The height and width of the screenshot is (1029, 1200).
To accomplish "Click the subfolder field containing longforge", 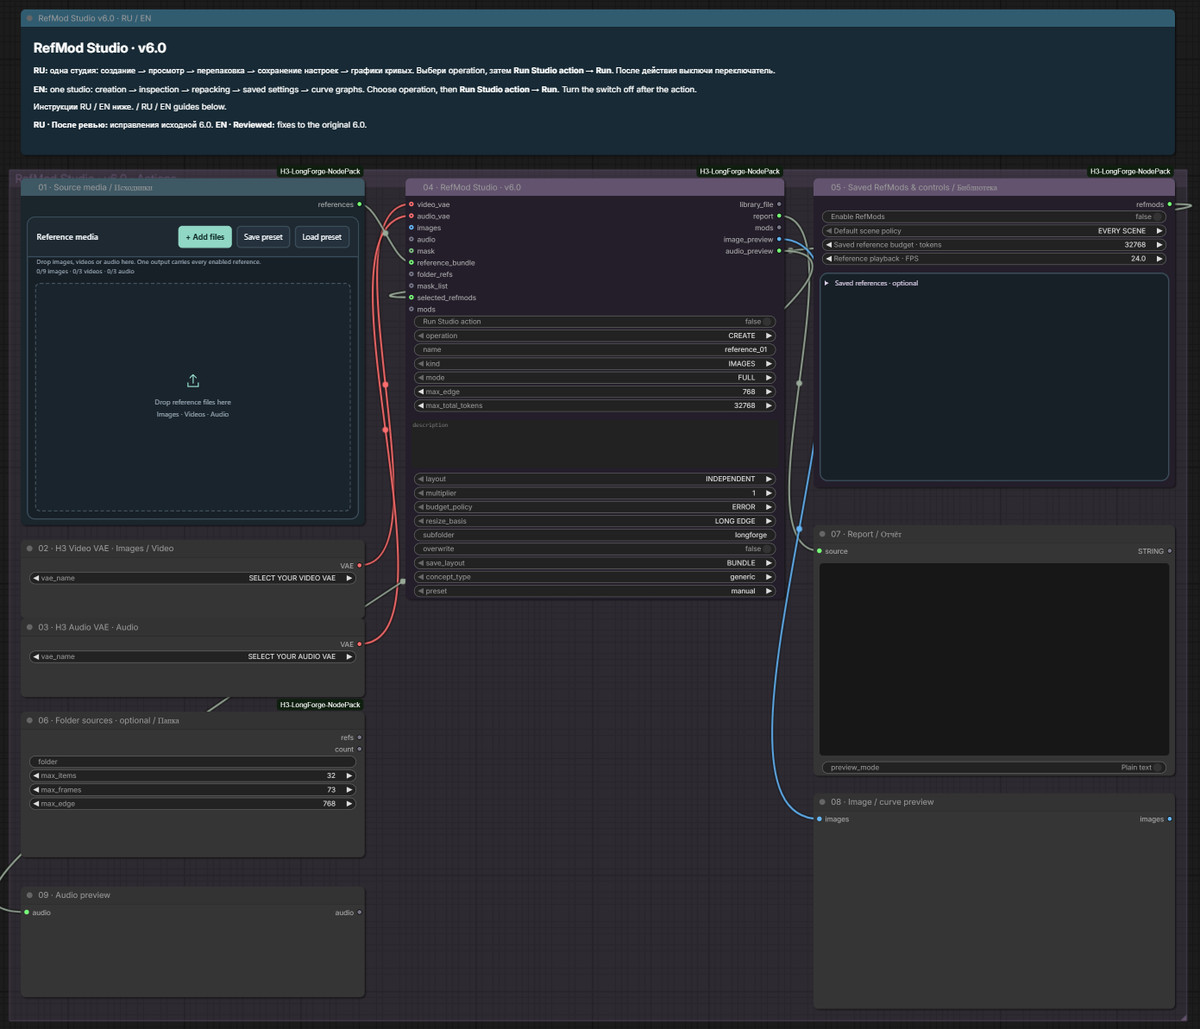I will pos(595,535).
